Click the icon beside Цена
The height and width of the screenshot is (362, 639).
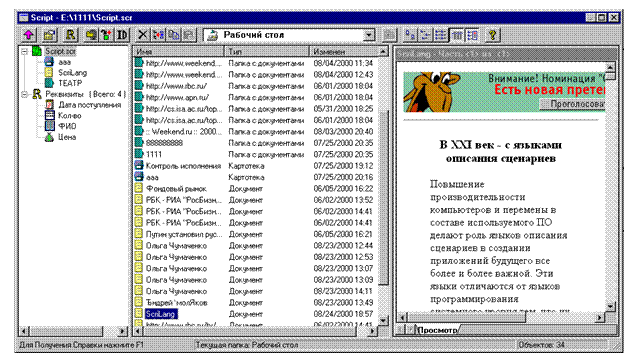(49, 137)
